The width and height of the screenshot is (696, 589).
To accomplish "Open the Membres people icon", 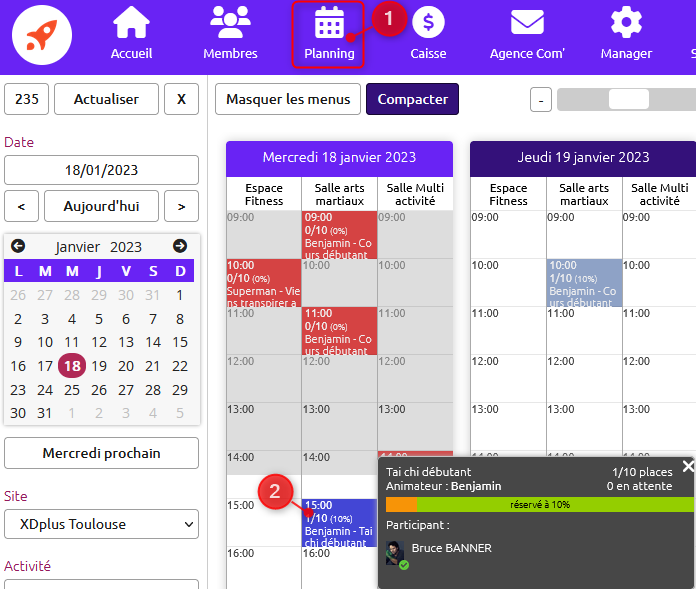I will tap(230, 22).
